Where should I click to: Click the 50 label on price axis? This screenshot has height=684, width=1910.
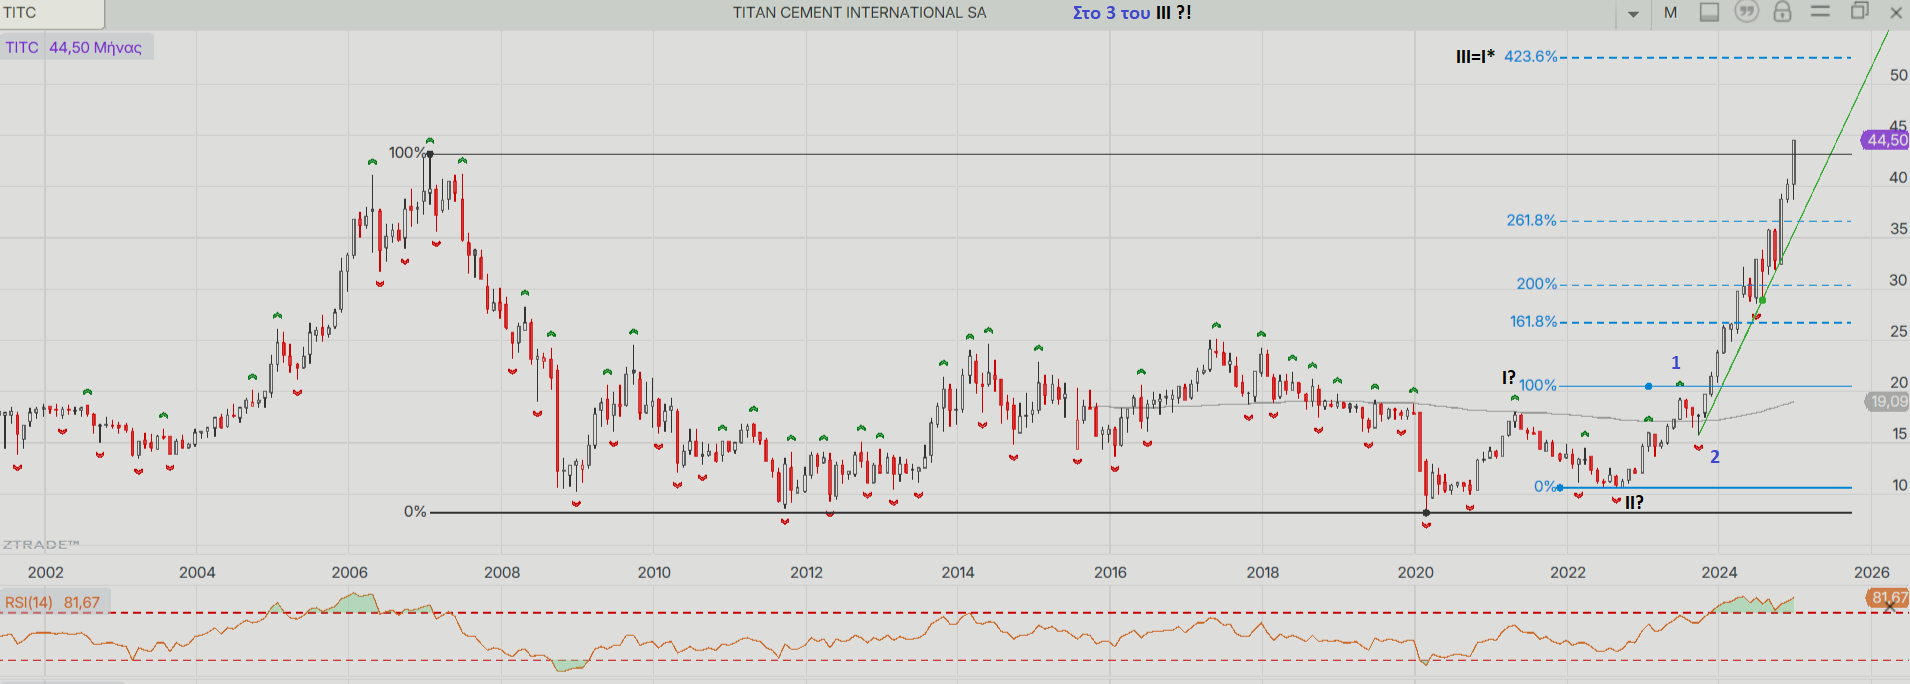pyautogui.click(x=1898, y=75)
